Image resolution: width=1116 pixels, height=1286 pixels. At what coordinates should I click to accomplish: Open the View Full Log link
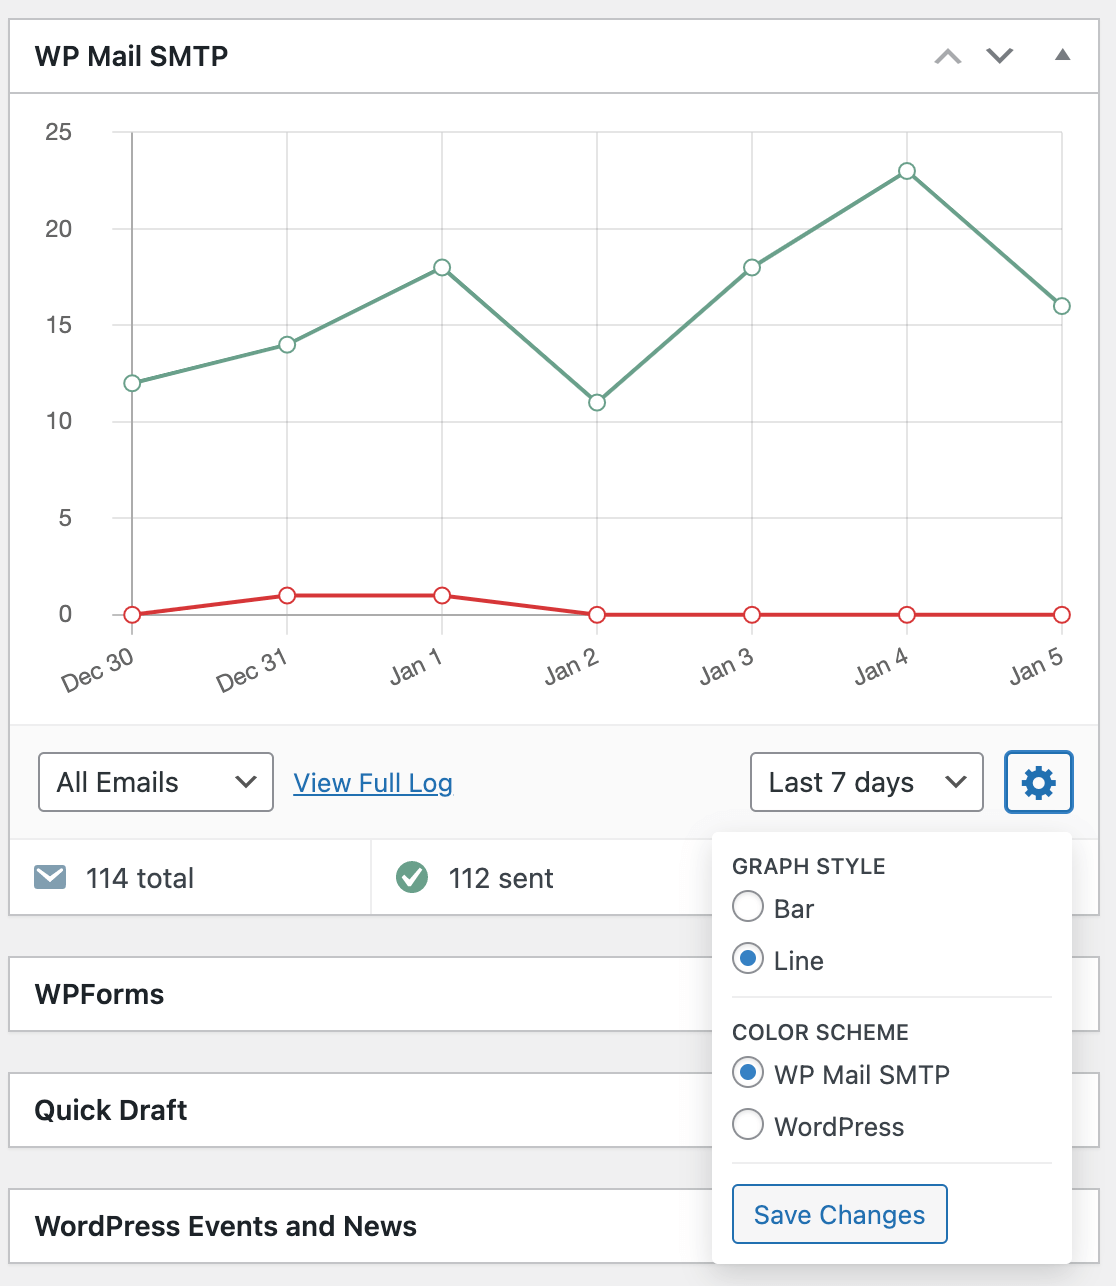point(373,783)
